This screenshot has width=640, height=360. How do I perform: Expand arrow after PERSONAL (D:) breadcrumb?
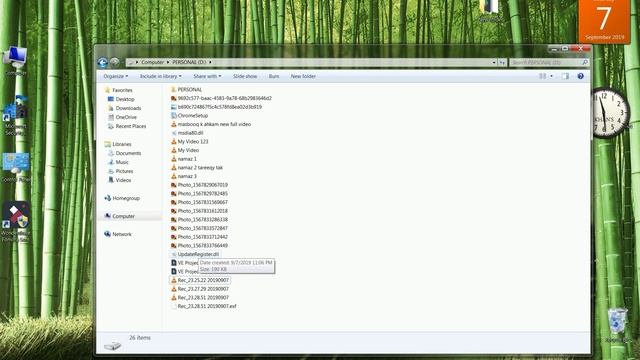click(210, 62)
